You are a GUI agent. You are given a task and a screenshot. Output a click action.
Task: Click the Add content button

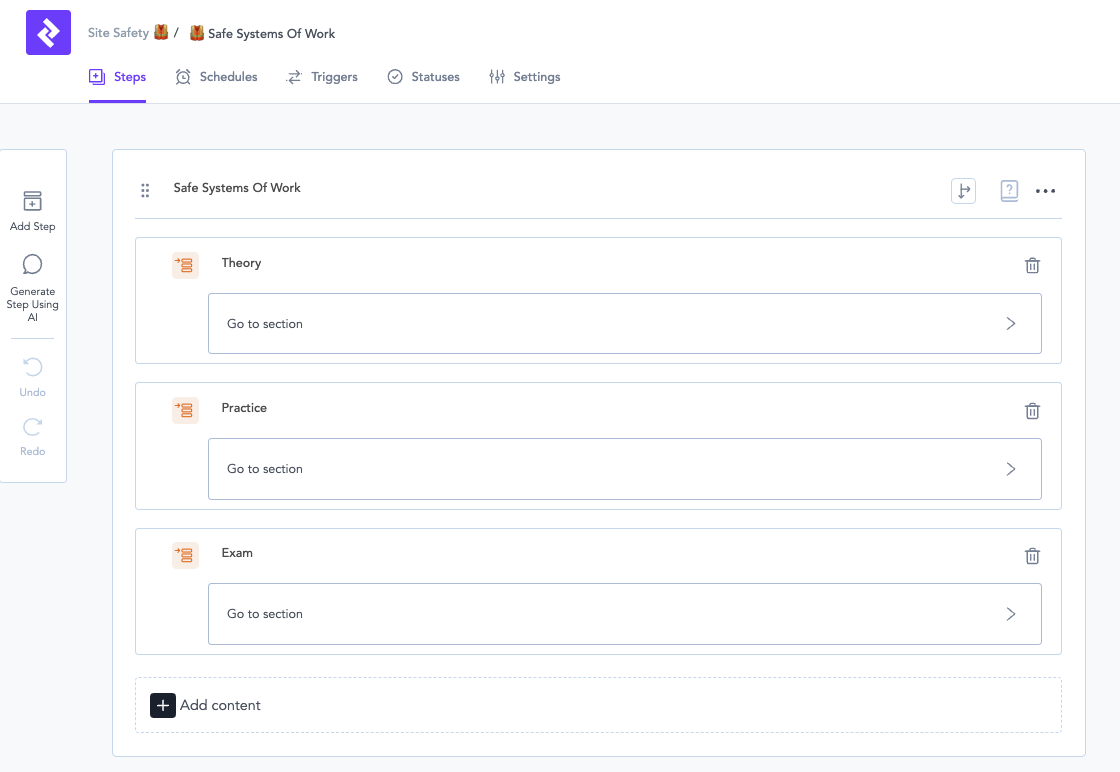click(x=206, y=705)
